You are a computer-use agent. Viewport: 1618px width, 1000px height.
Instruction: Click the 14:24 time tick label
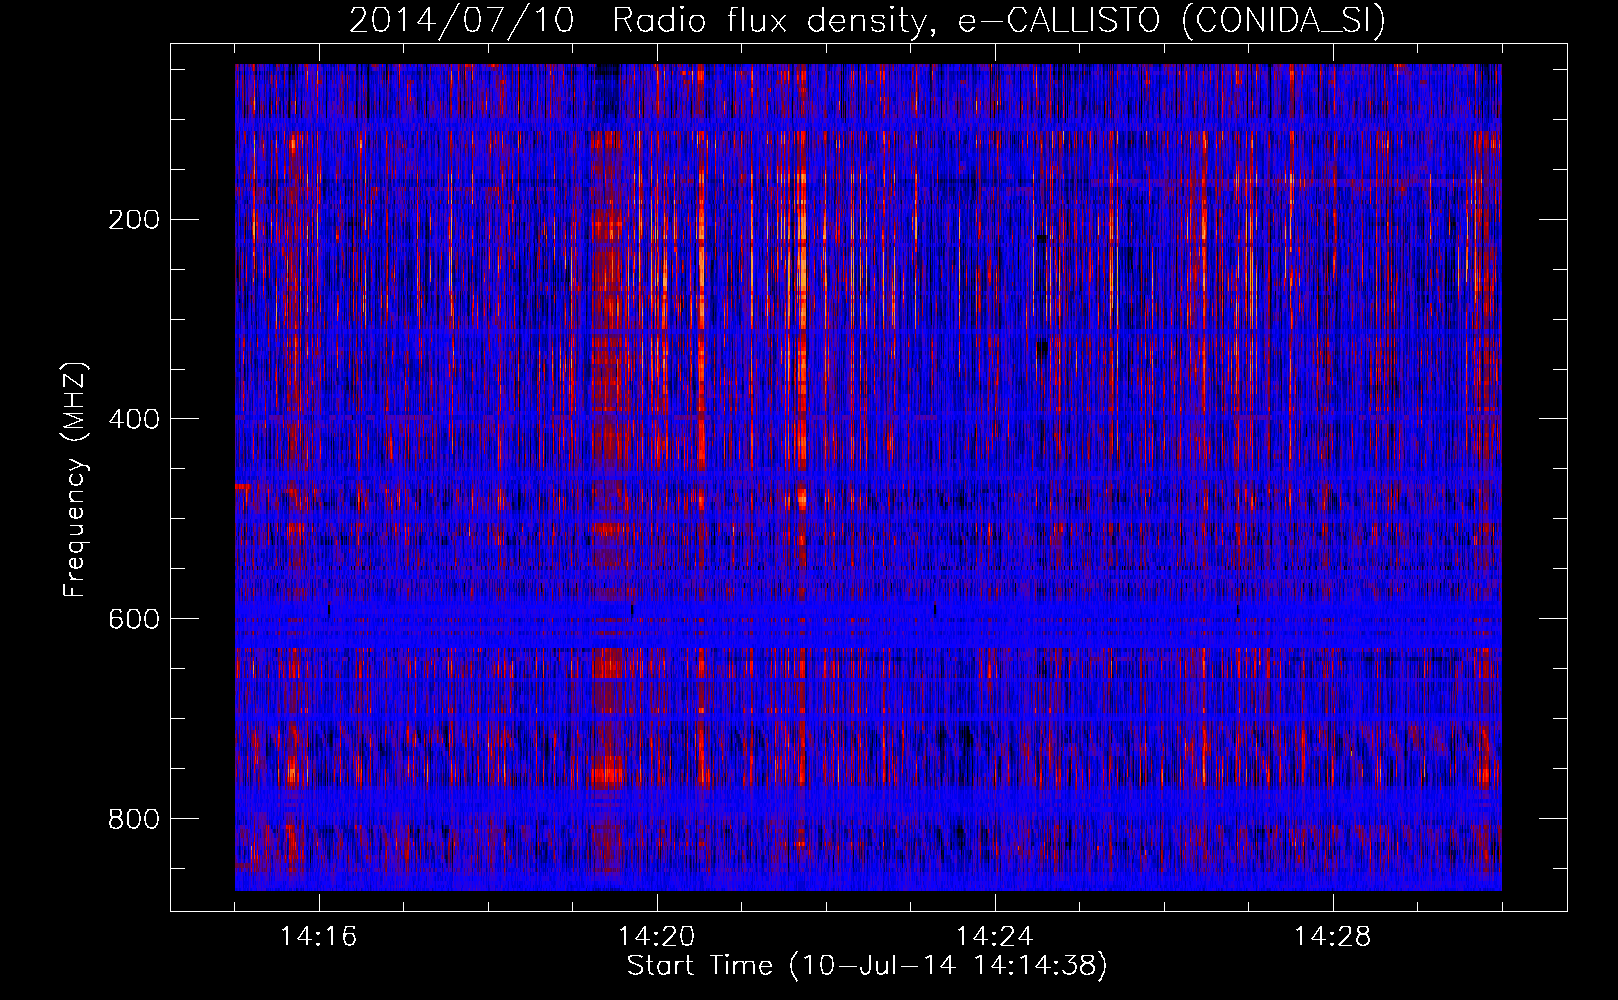[x=994, y=937]
